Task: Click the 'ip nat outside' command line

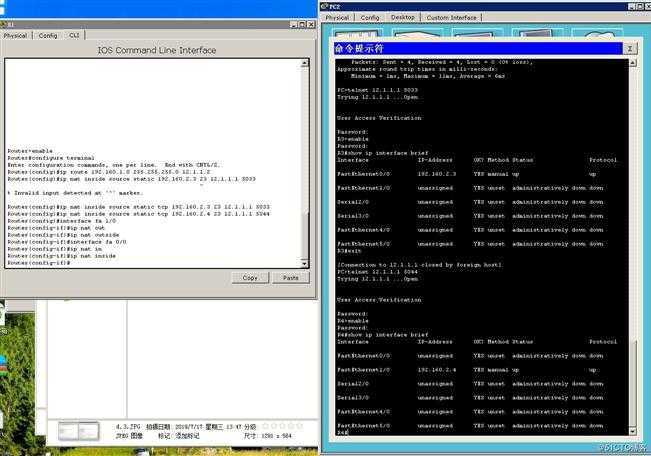Action: (63, 235)
